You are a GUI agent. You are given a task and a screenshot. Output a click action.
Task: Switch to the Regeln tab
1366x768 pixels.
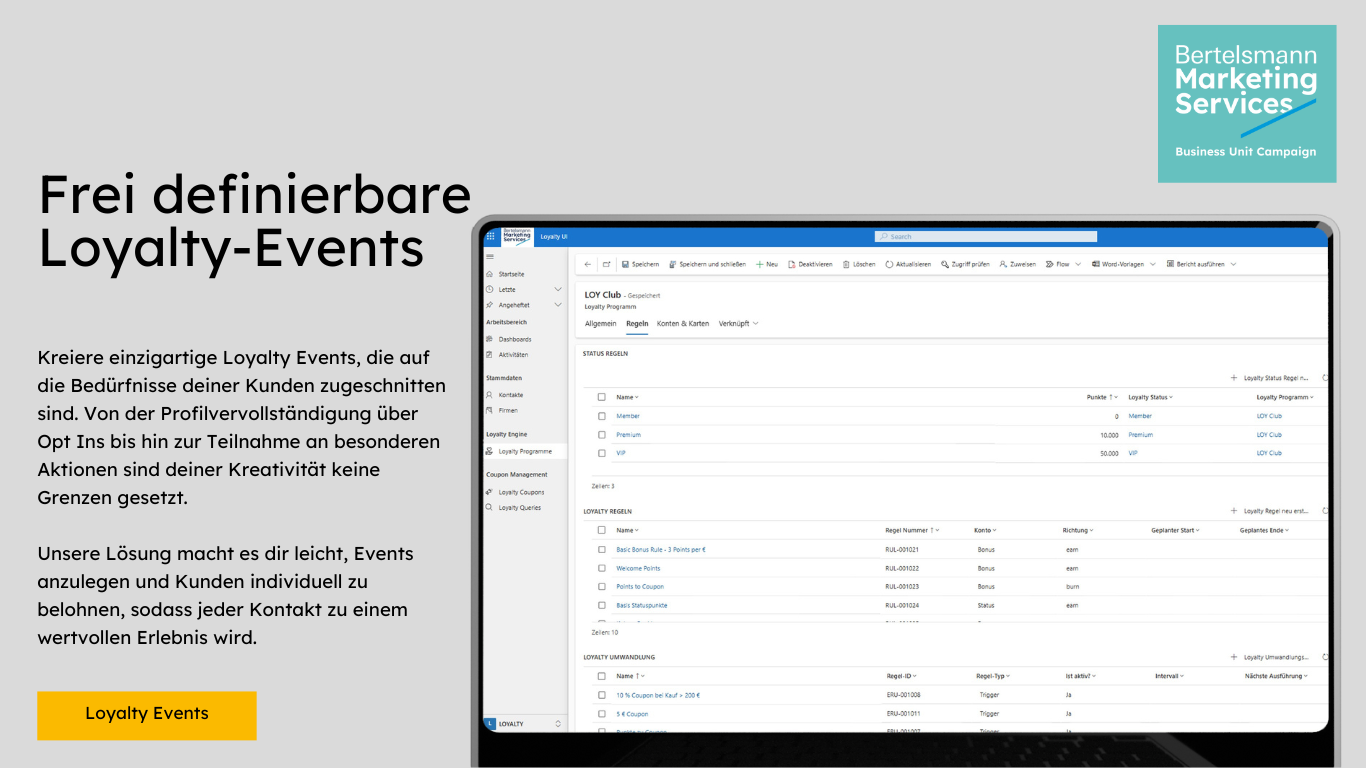[637, 324]
